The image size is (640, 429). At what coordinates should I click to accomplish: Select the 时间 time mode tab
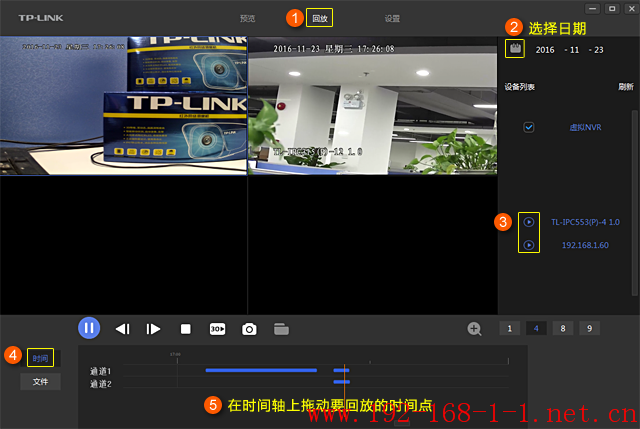click(x=40, y=358)
